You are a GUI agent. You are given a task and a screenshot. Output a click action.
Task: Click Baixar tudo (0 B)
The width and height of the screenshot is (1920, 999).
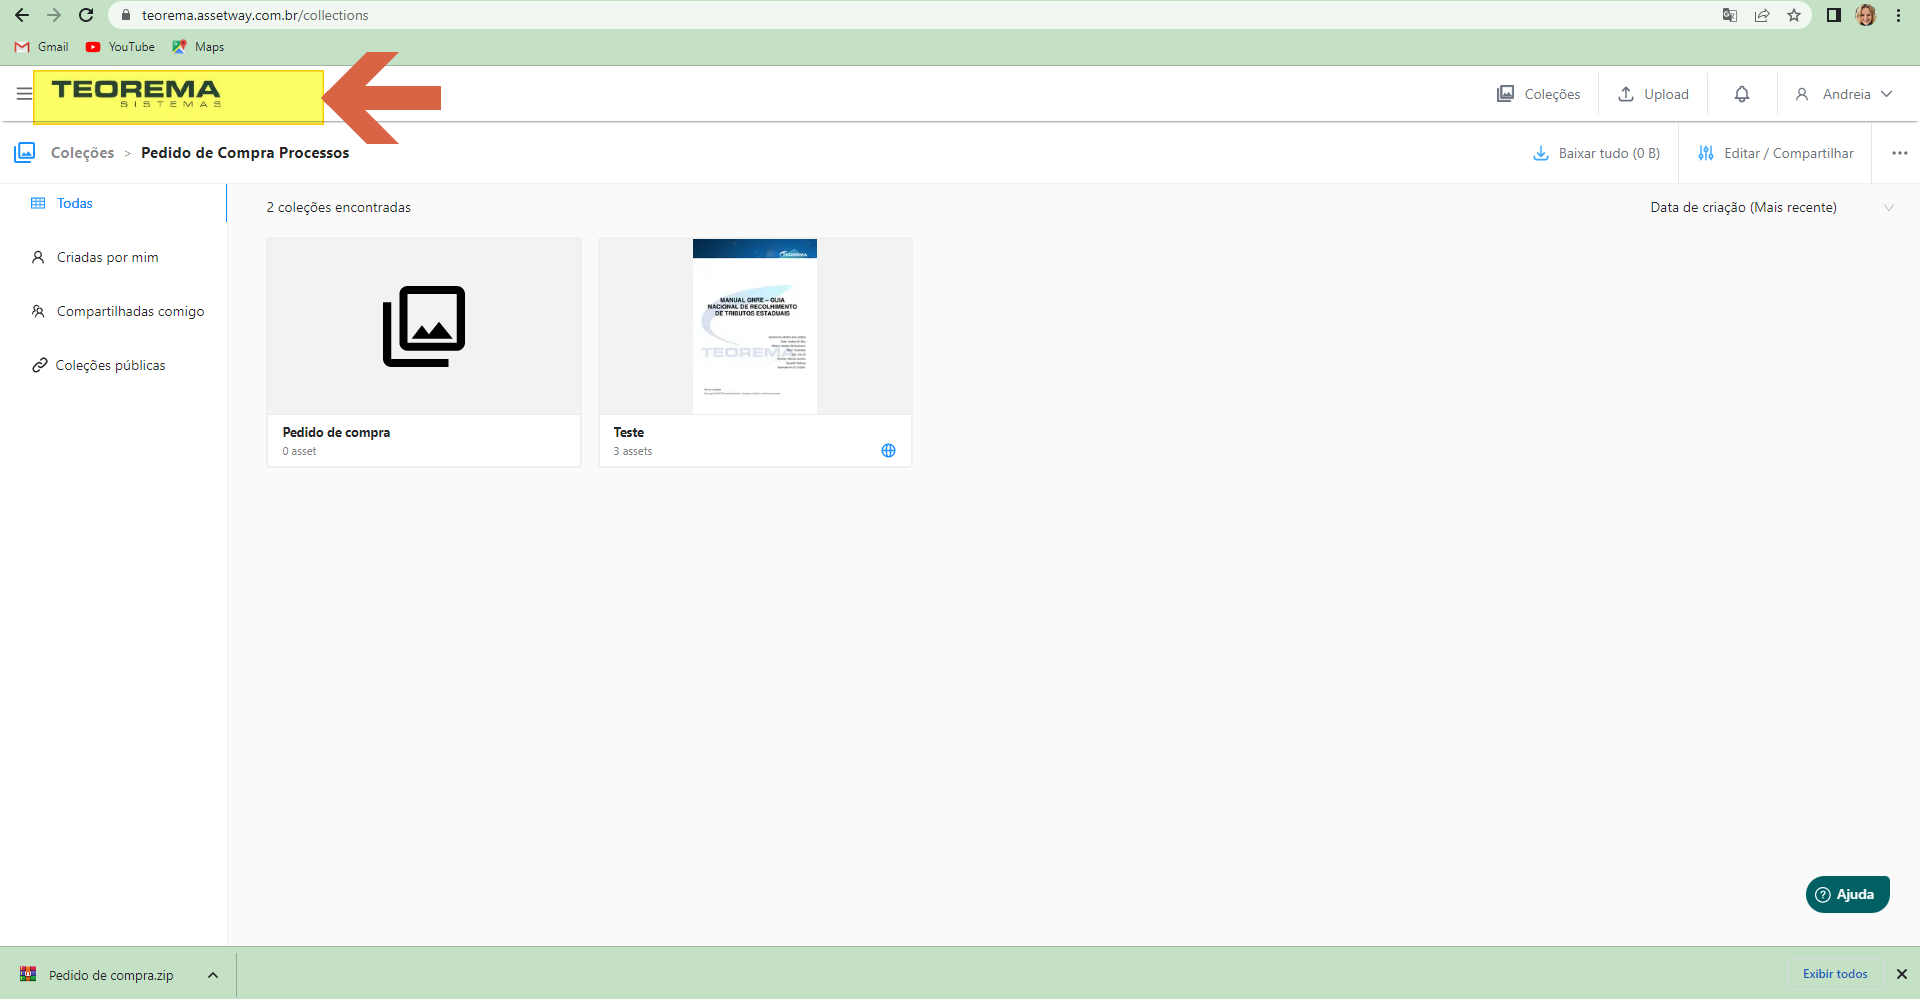pos(1597,153)
